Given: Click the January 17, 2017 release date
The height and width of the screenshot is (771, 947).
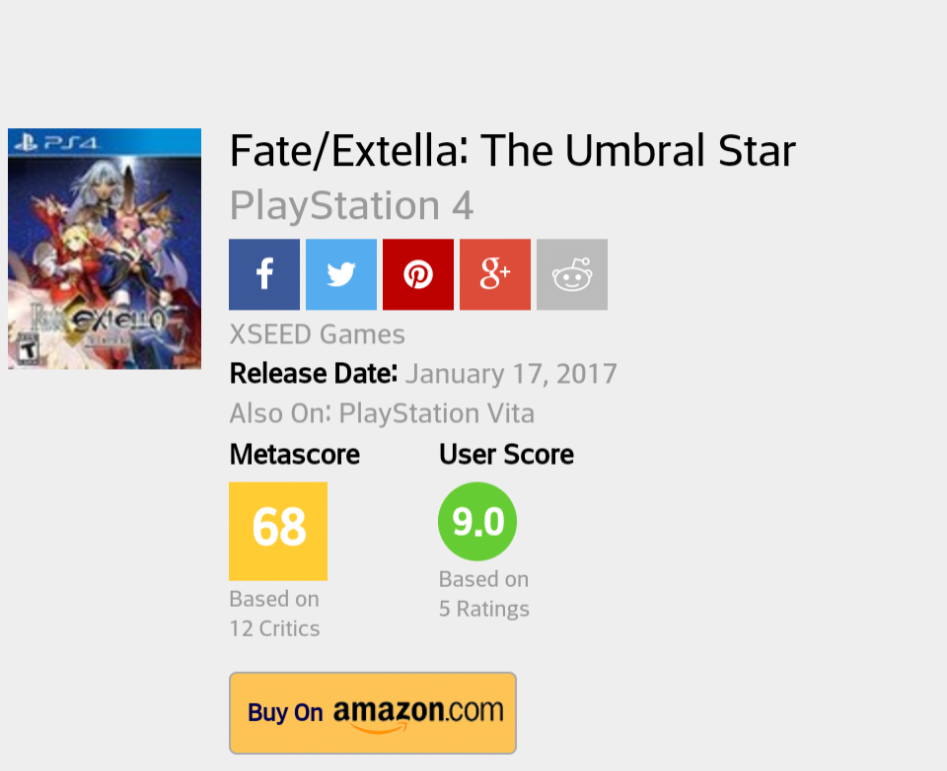Looking at the screenshot, I should [x=511, y=374].
